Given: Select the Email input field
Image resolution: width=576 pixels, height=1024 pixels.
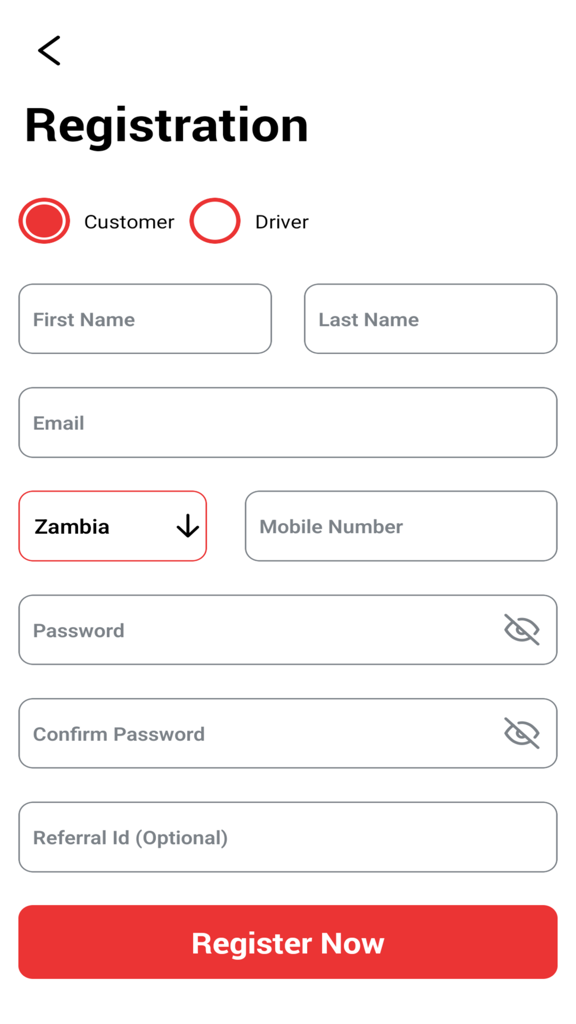Looking at the screenshot, I should click(x=288, y=422).
